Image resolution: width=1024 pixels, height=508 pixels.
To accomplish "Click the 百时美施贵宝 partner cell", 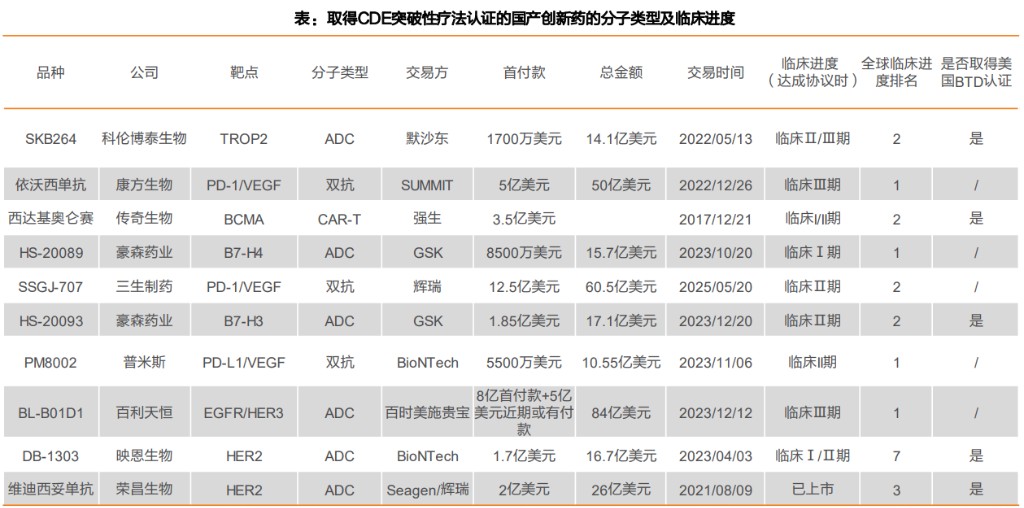I will point(427,413).
